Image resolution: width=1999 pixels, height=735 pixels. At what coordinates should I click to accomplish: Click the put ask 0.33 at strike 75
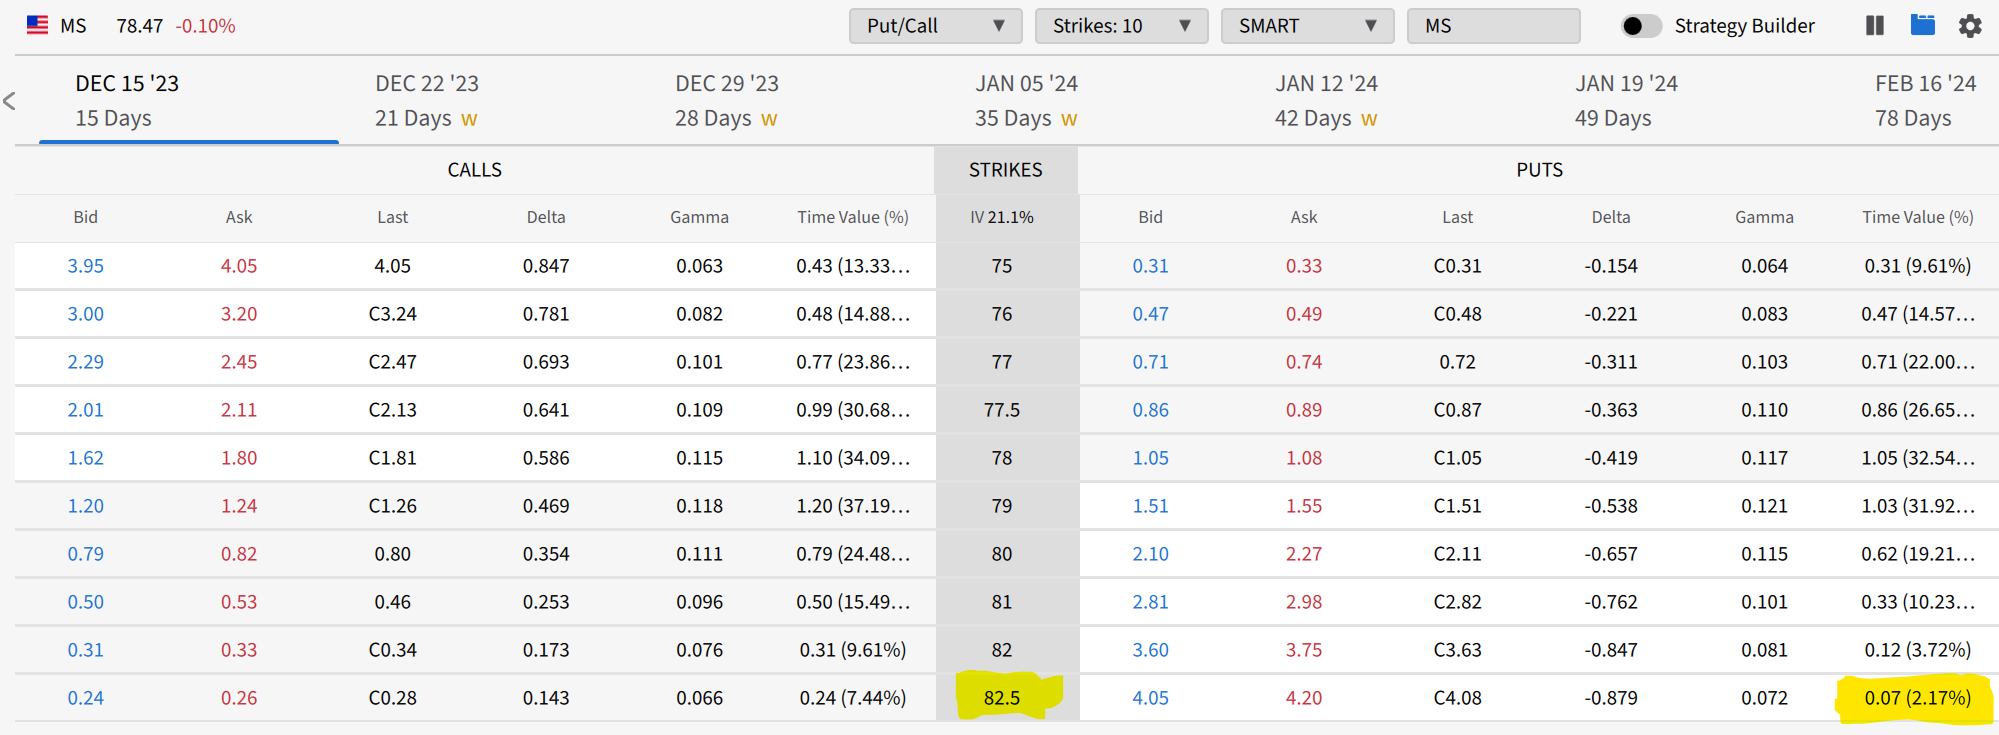(1304, 266)
